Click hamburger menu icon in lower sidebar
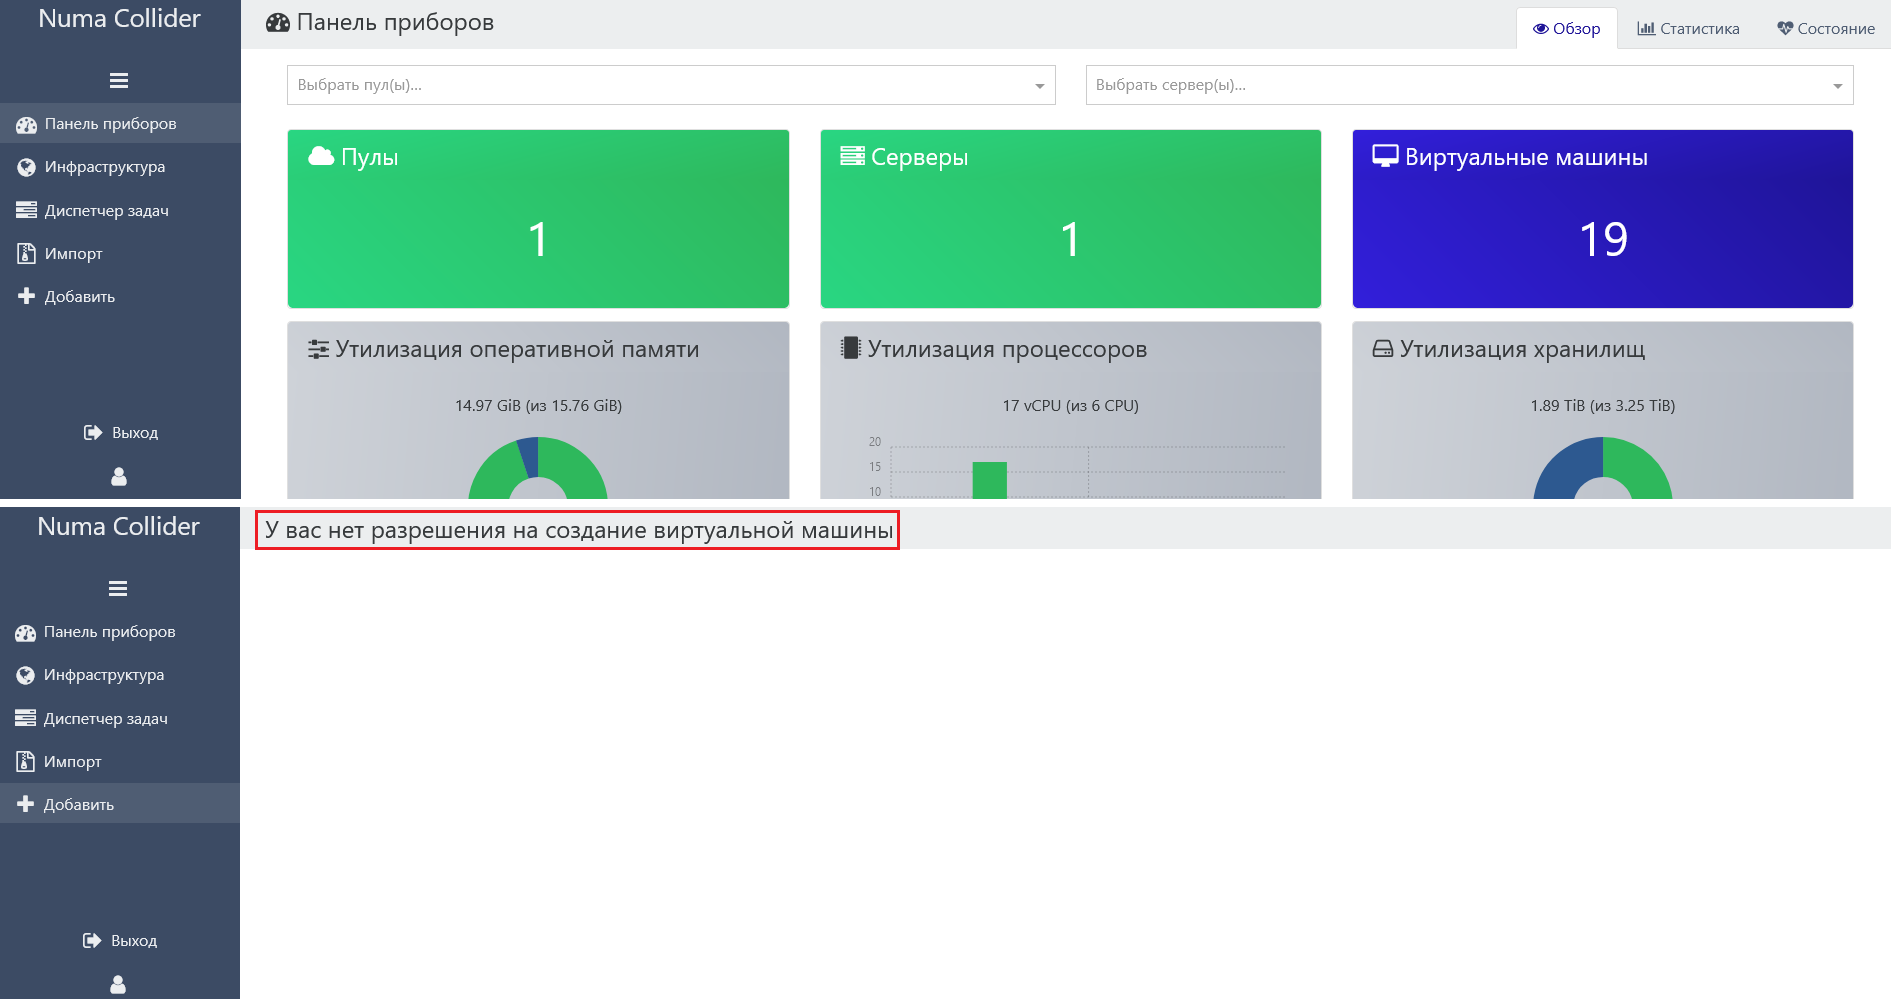The image size is (1891, 999). point(118,589)
